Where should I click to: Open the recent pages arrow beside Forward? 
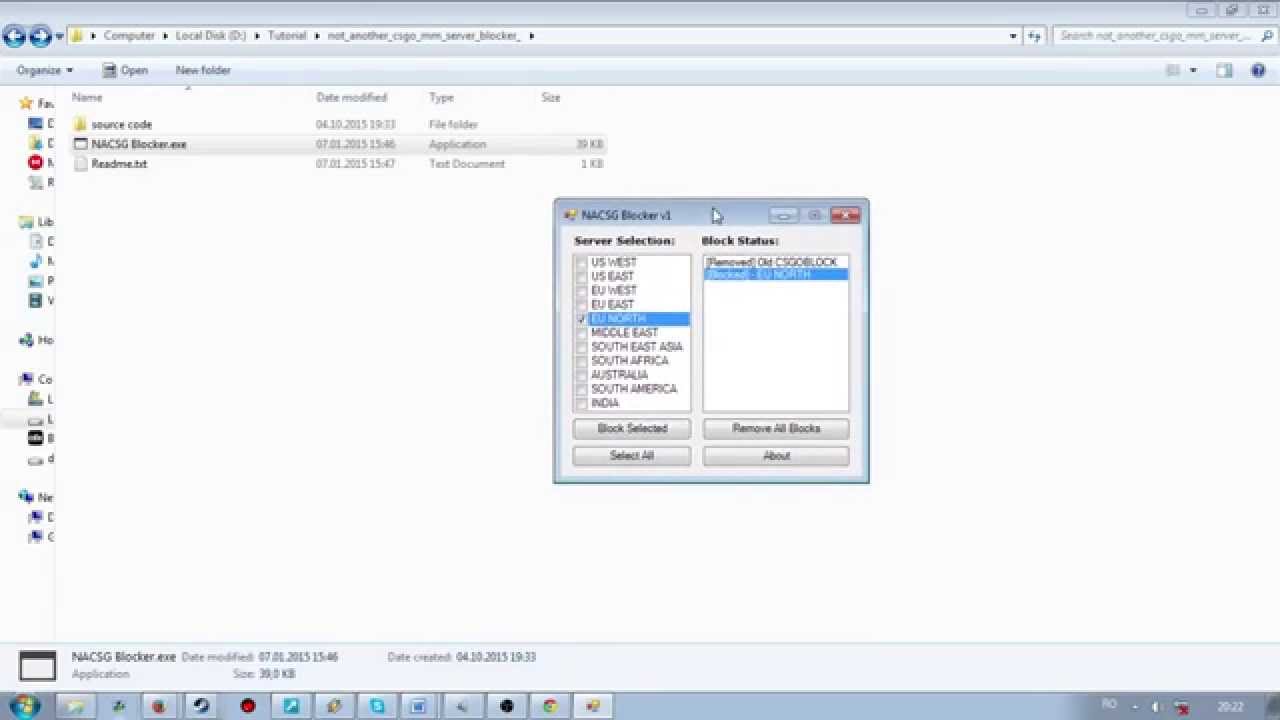[60, 37]
